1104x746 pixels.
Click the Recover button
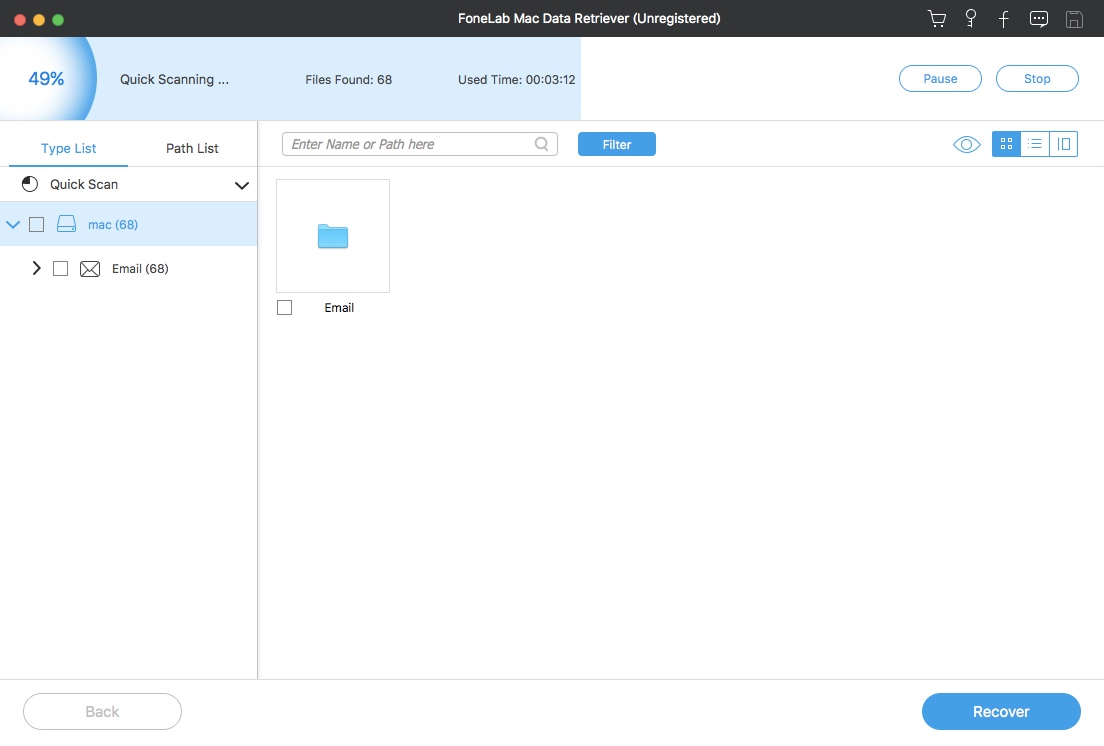pos(1001,712)
